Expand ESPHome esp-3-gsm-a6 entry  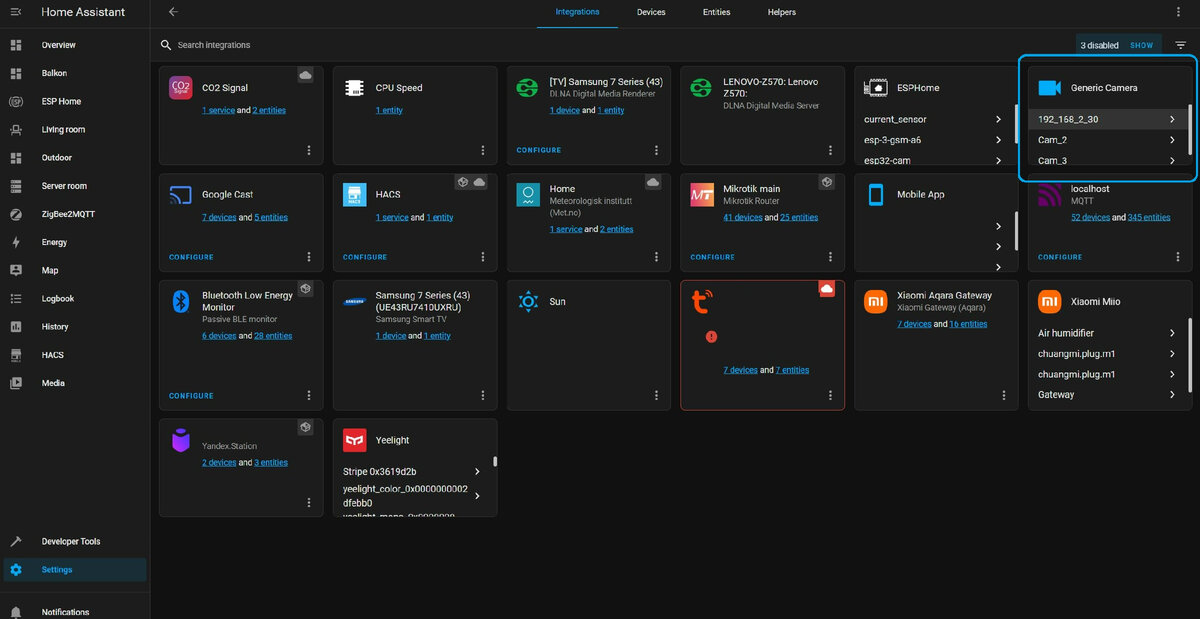click(x=932, y=140)
